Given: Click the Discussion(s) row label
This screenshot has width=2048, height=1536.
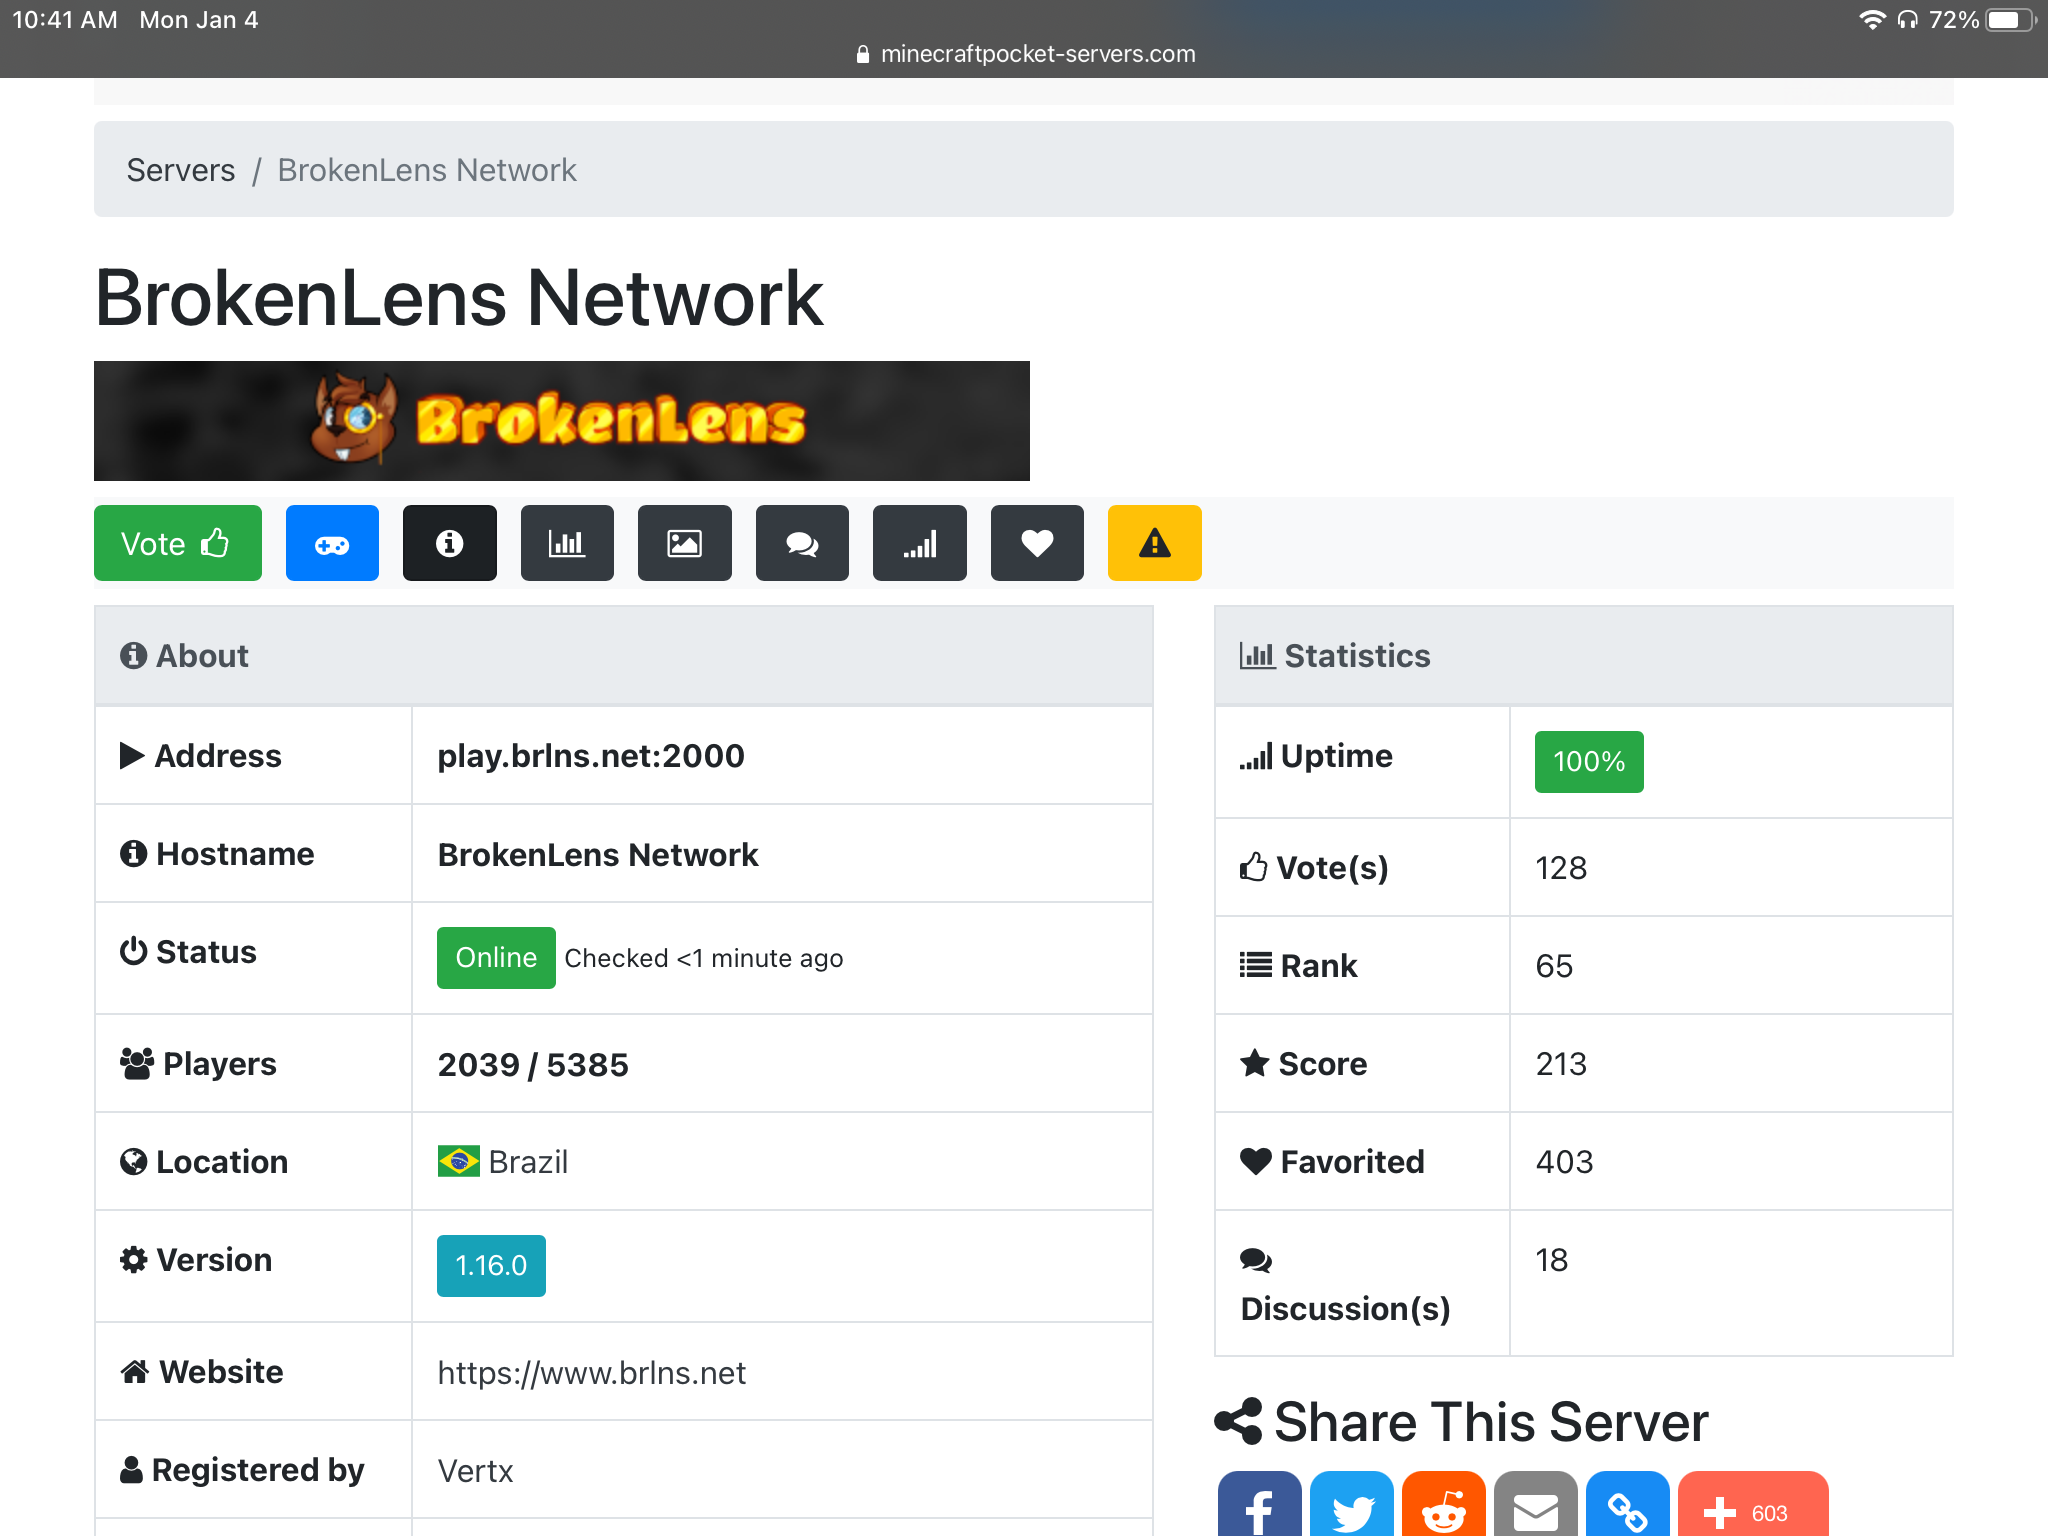Looking at the screenshot, I should pyautogui.click(x=1345, y=1286).
